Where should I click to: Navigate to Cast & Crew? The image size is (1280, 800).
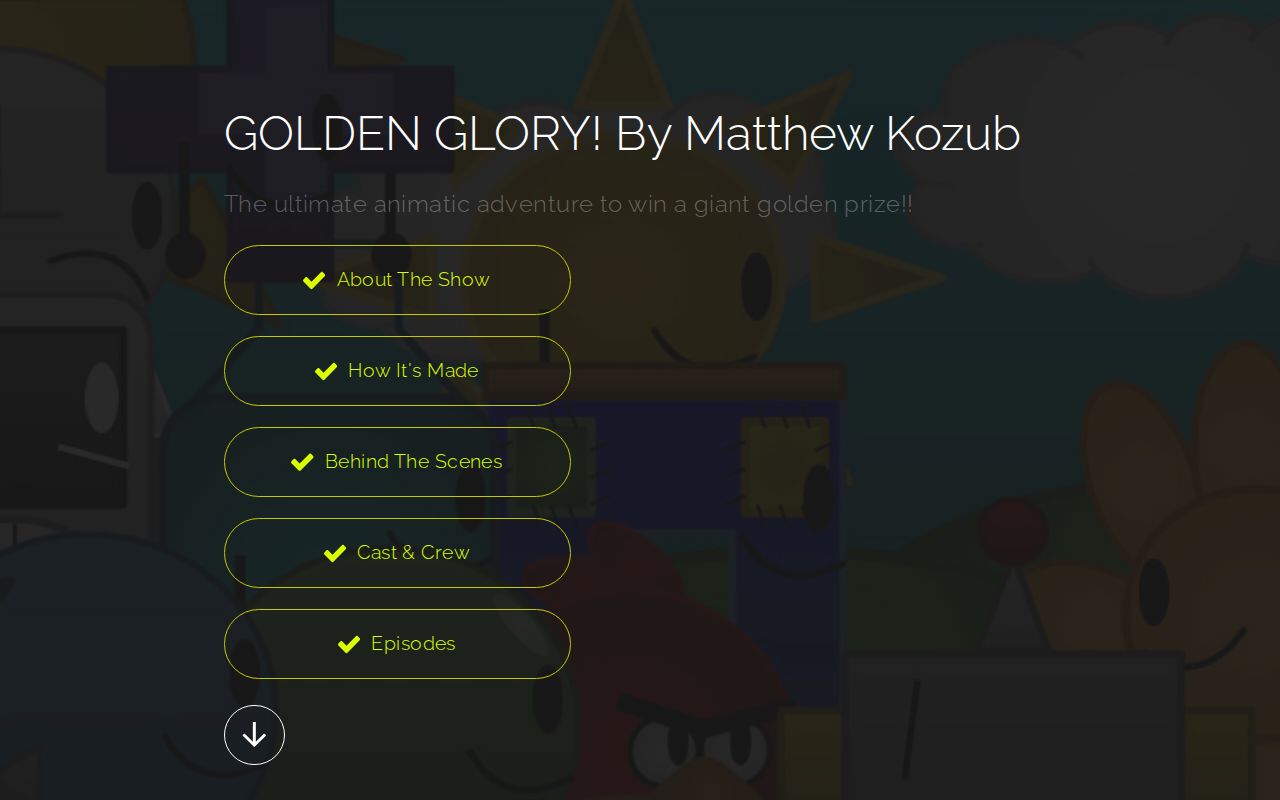[x=397, y=553]
